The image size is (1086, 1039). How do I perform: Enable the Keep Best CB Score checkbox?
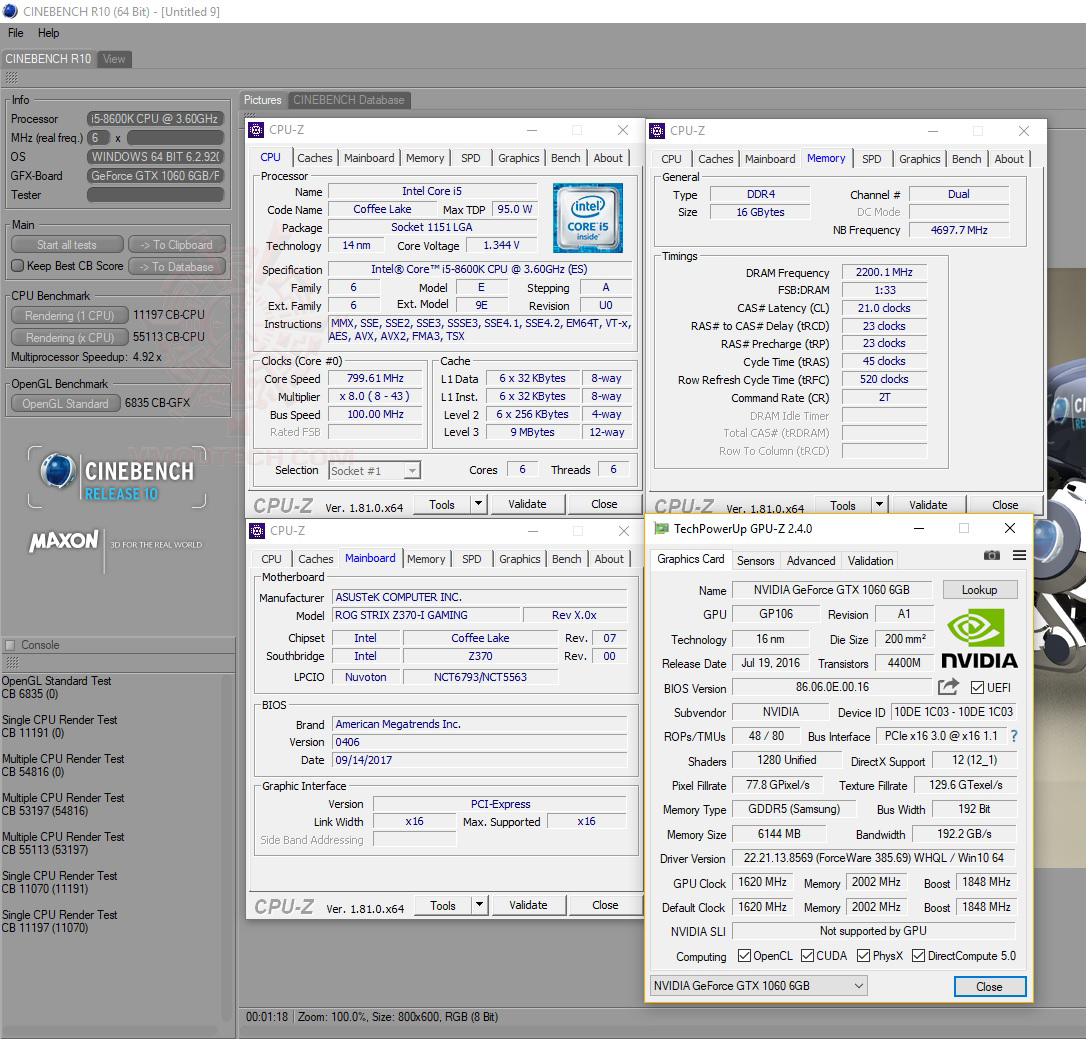(17, 266)
